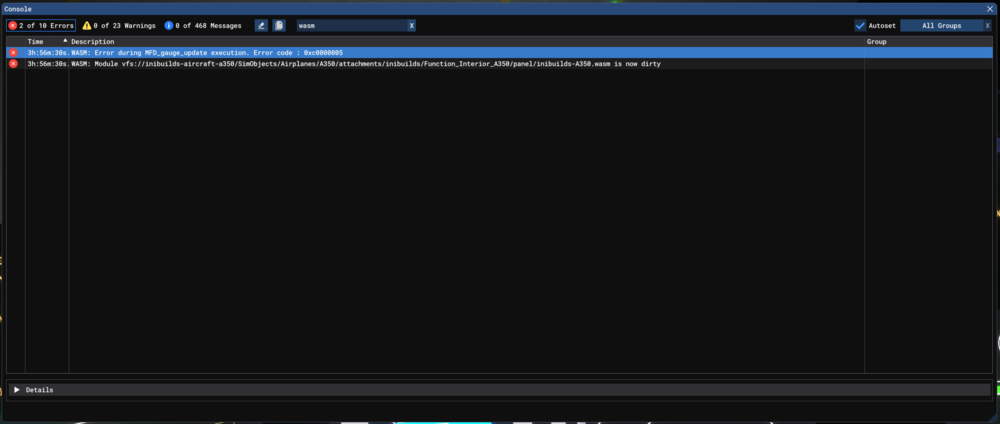Click the clear console eraser icon
The height and width of the screenshot is (424, 1000).
(261, 26)
